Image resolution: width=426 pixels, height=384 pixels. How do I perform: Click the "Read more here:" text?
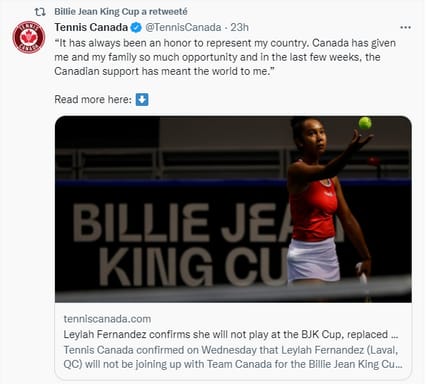(x=93, y=99)
